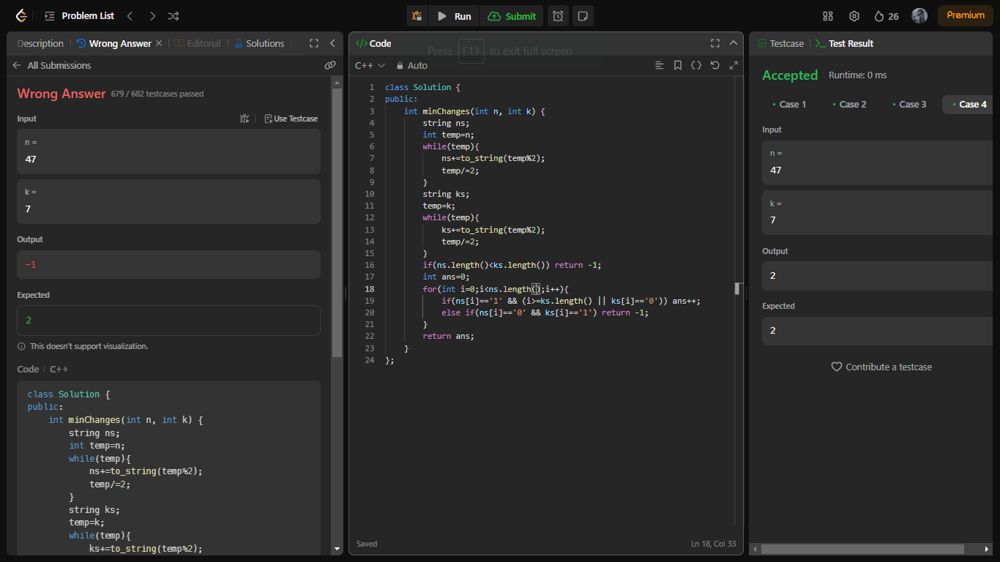The width and height of the screenshot is (1000, 562).
Task: Open the Problem List panel
Action: click(80, 16)
